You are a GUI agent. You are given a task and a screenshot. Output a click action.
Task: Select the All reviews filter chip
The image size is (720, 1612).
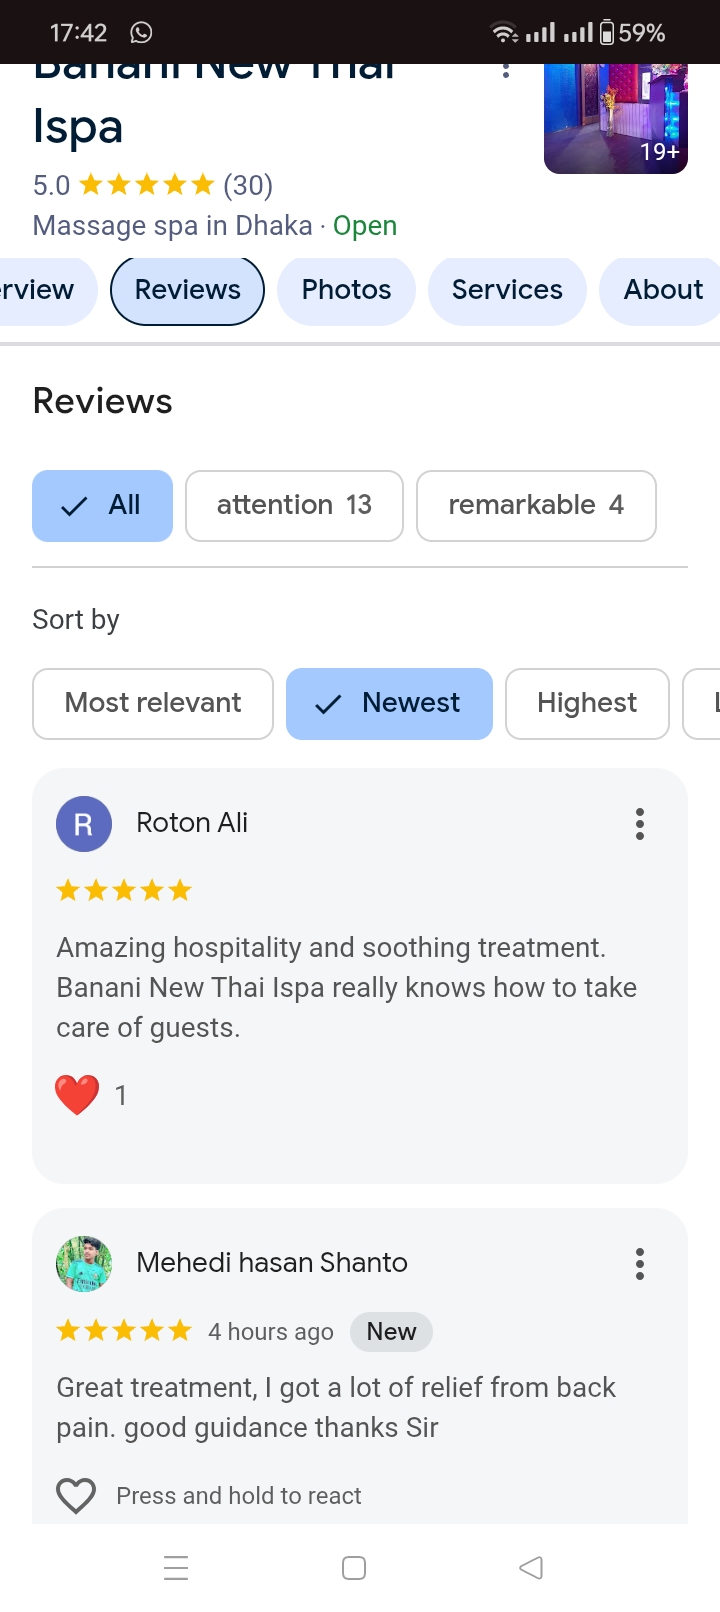point(102,506)
